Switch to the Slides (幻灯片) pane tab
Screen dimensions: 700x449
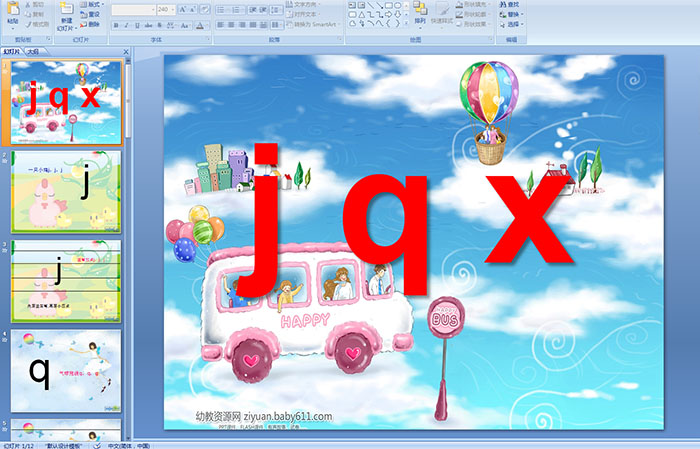(11, 52)
